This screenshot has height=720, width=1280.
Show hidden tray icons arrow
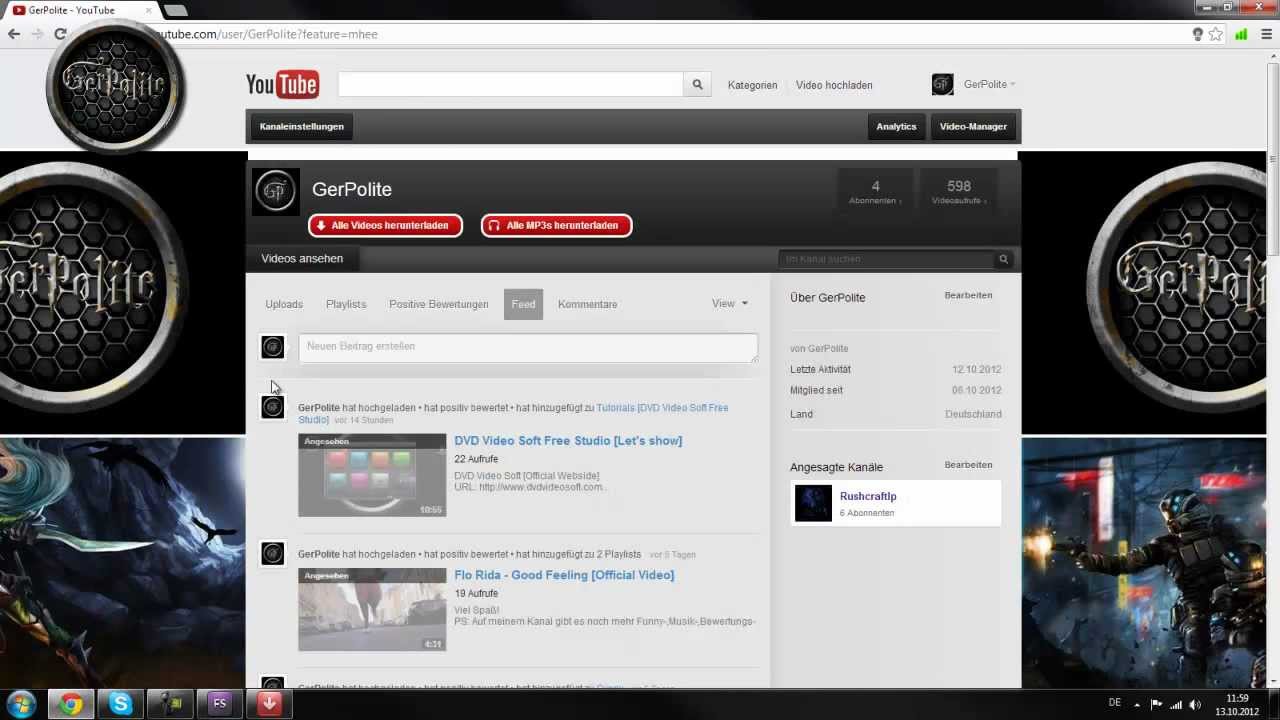point(1139,705)
